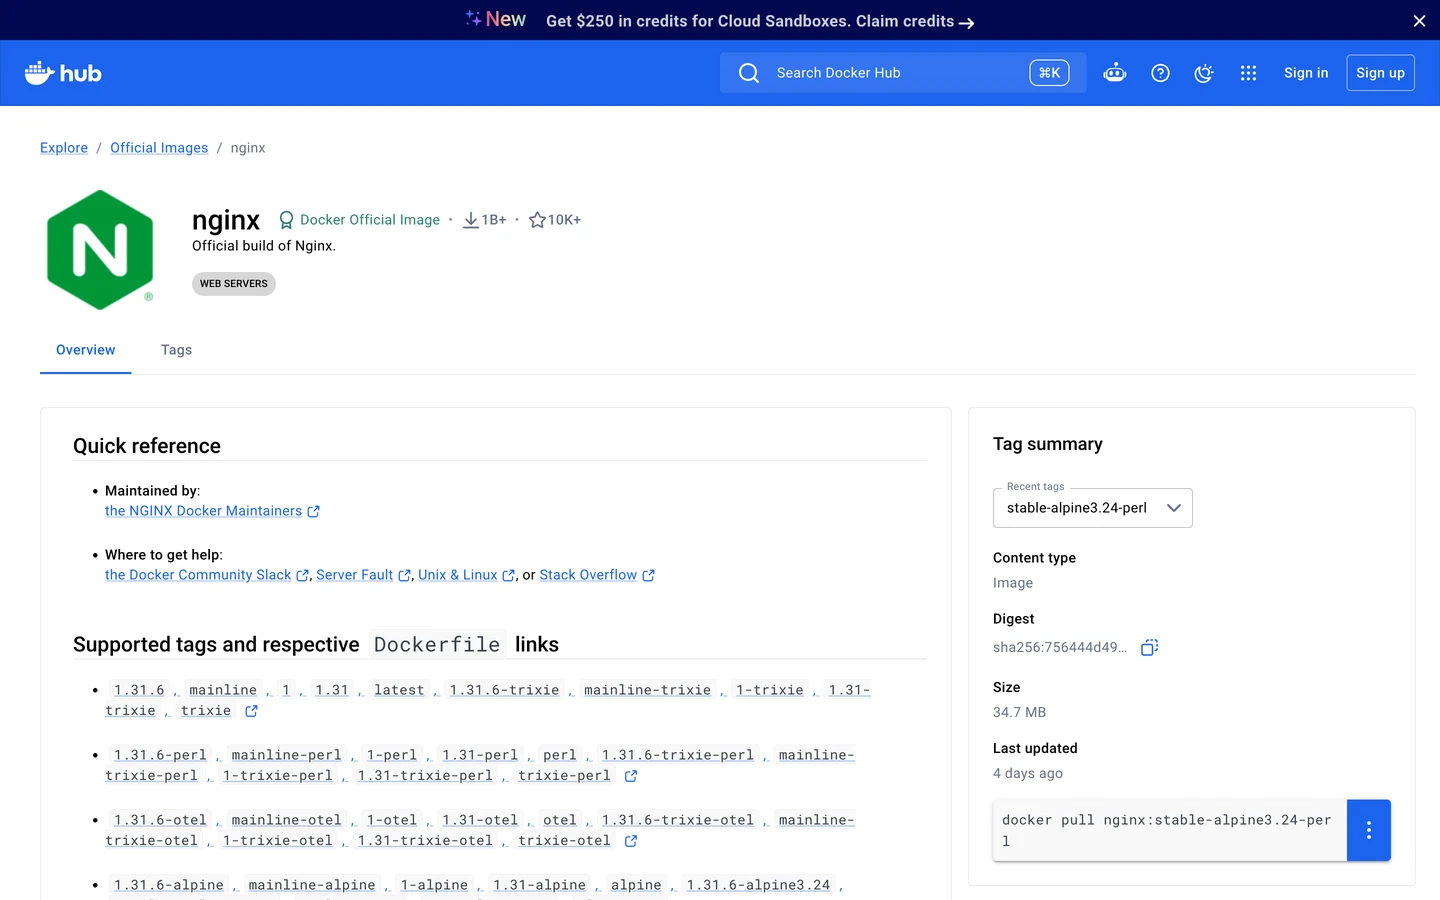Open the apps grid menu icon
Image resolution: width=1440 pixels, height=900 pixels.
(1248, 73)
